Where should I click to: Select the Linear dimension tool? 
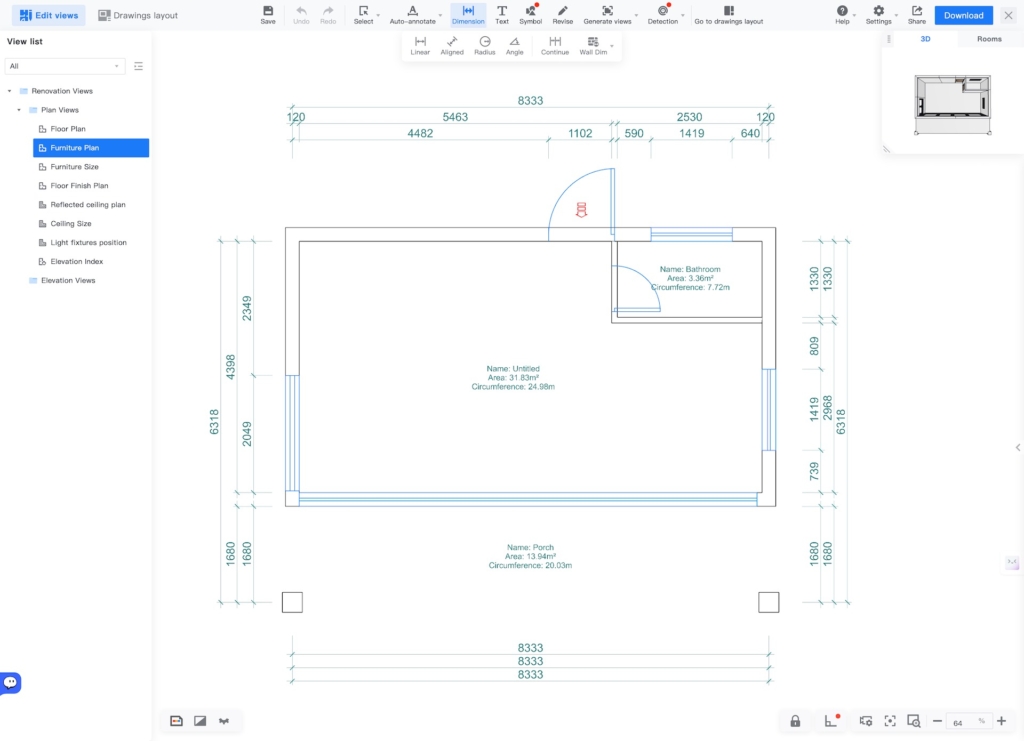pos(420,45)
